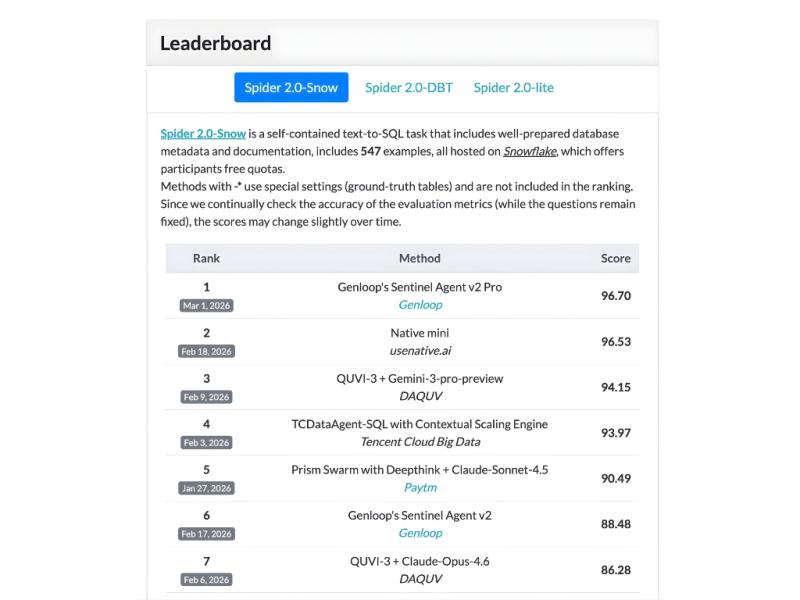800x600 pixels.
Task: Open the Paytm link under rank 5
Action: (x=420, y=487)
